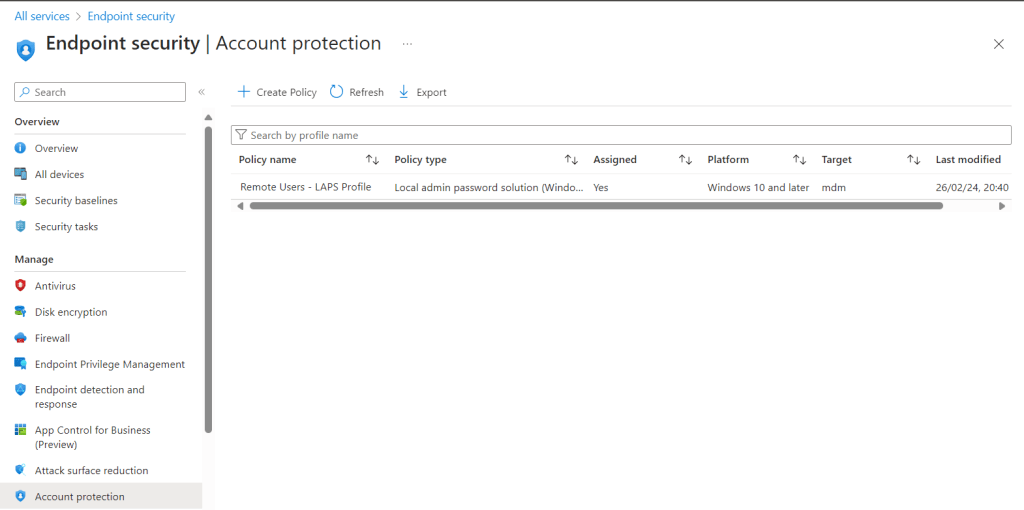Screen dimensions: 1024x510
Task: Open Security tasks in the sidebar
Action: click(x=66, y=226)
